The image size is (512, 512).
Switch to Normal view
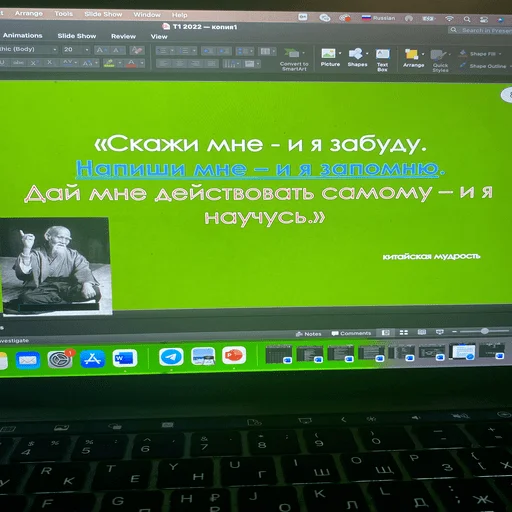[x=386, y=333]
